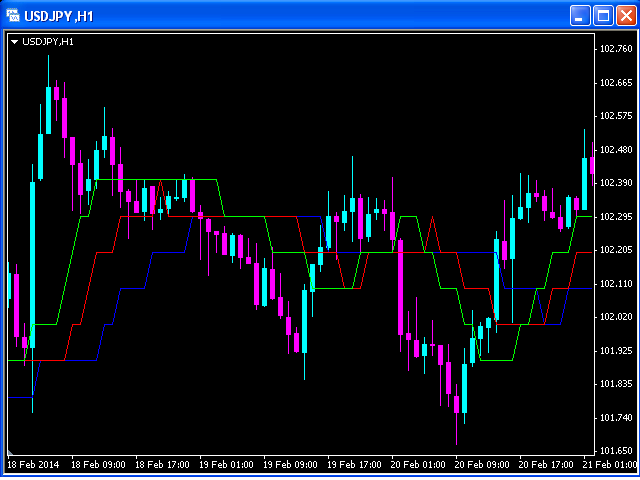Click the 18 Feb 2014 date label
Image resolution: width=640 pixels, height=480 pixels.
click(x=33, y=464)
